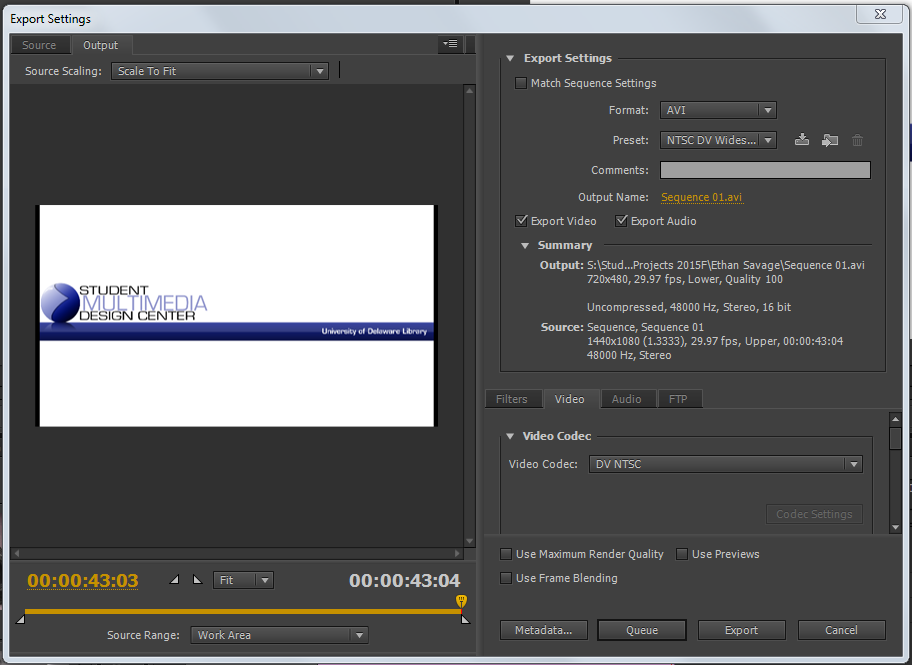Uncheck the Export Video checkbox
The height and width of the screenshot is (665, 912).
tap(521, 221)
